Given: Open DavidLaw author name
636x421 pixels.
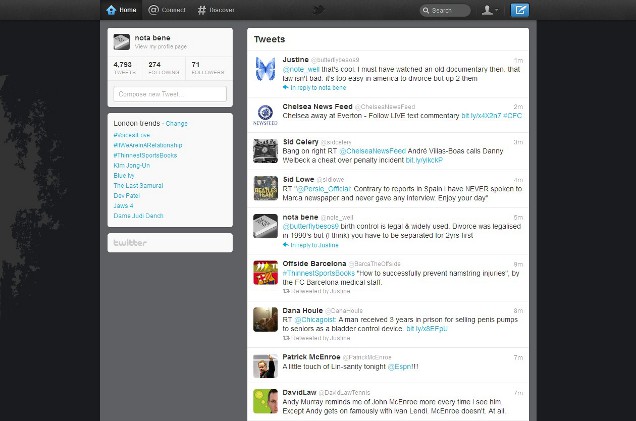Looking at the screenshot, I should click(x=299, y=392).
